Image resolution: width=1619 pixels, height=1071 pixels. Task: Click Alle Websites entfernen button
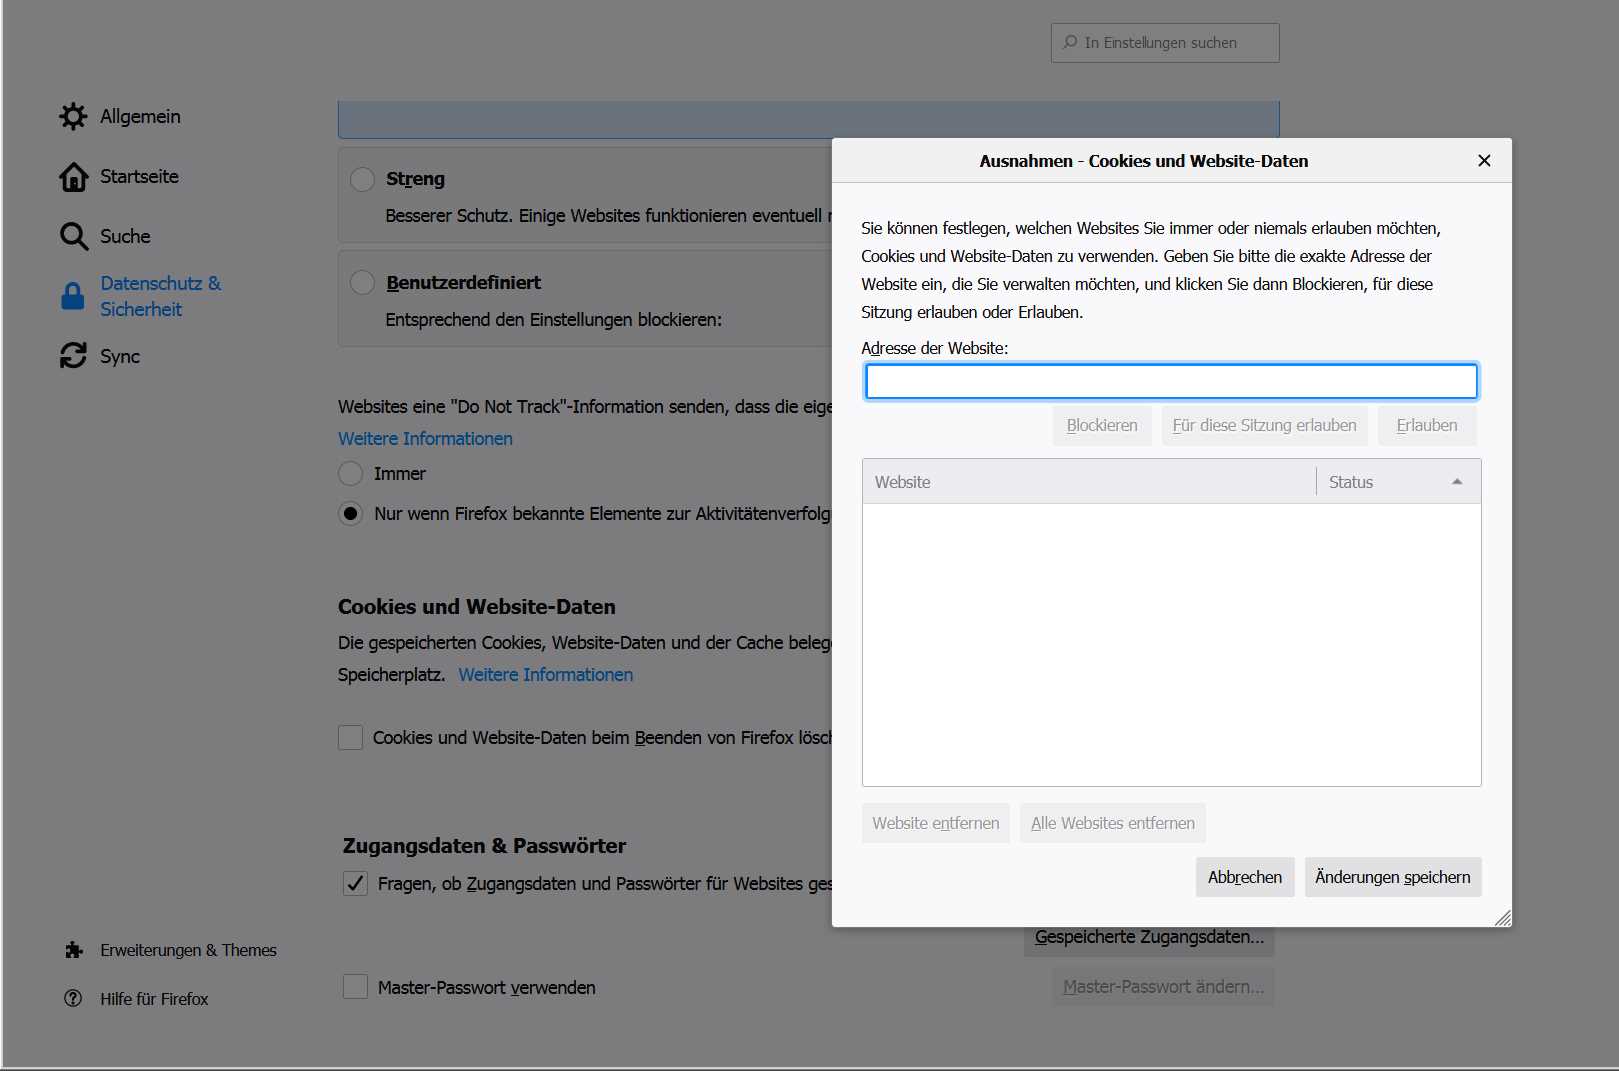1113,823
